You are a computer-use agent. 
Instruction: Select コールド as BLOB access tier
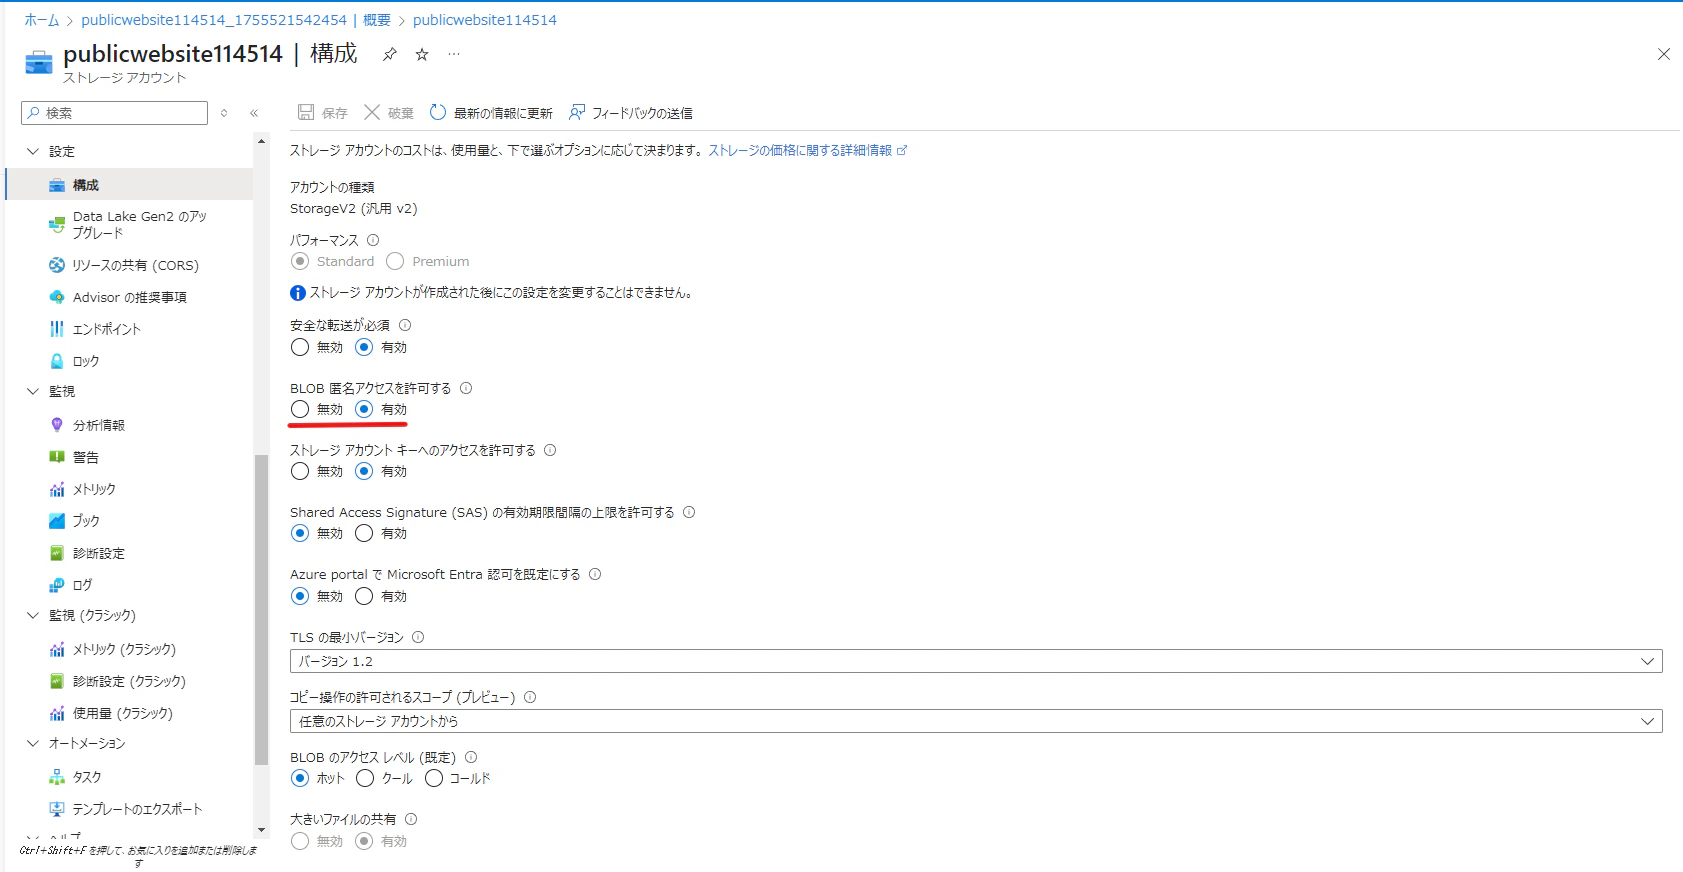434,778
